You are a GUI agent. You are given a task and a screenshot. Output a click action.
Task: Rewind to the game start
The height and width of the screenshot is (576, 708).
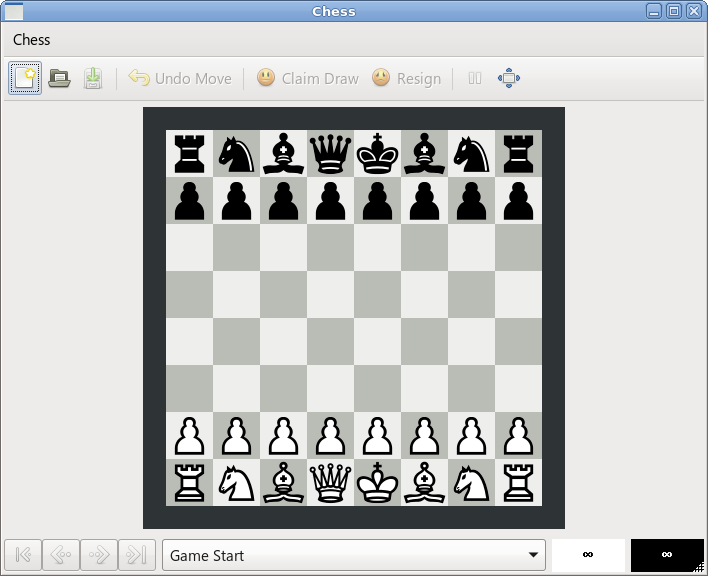23,554
